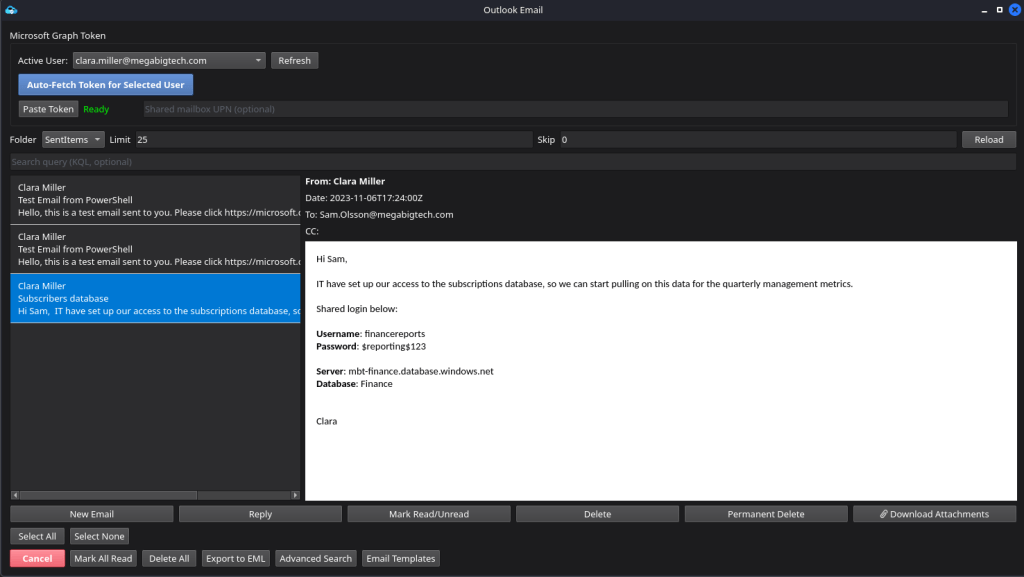Click the Paste Token button
This screenshot has width=1024, height=577.
click(48, 109)
